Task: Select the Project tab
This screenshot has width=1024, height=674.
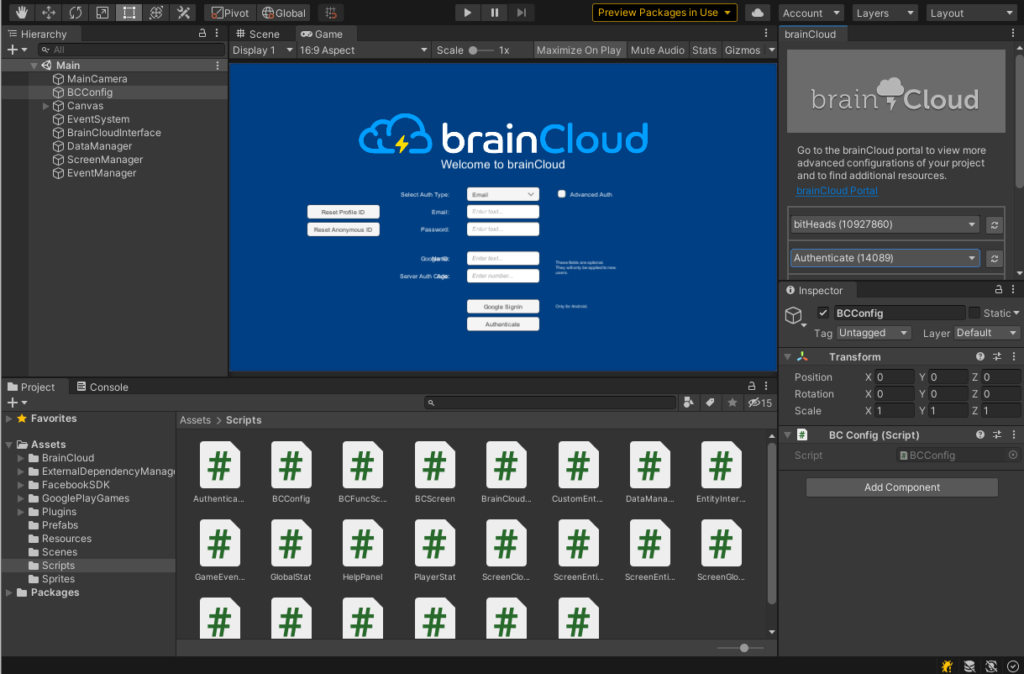Action: 31,387
